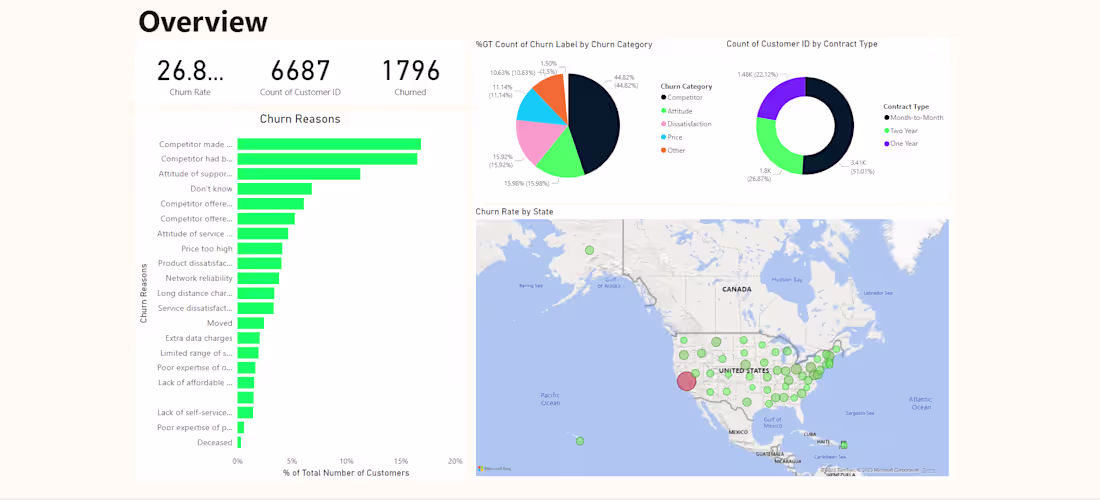
Task: Select the Price too high bar
Action: 260,248
